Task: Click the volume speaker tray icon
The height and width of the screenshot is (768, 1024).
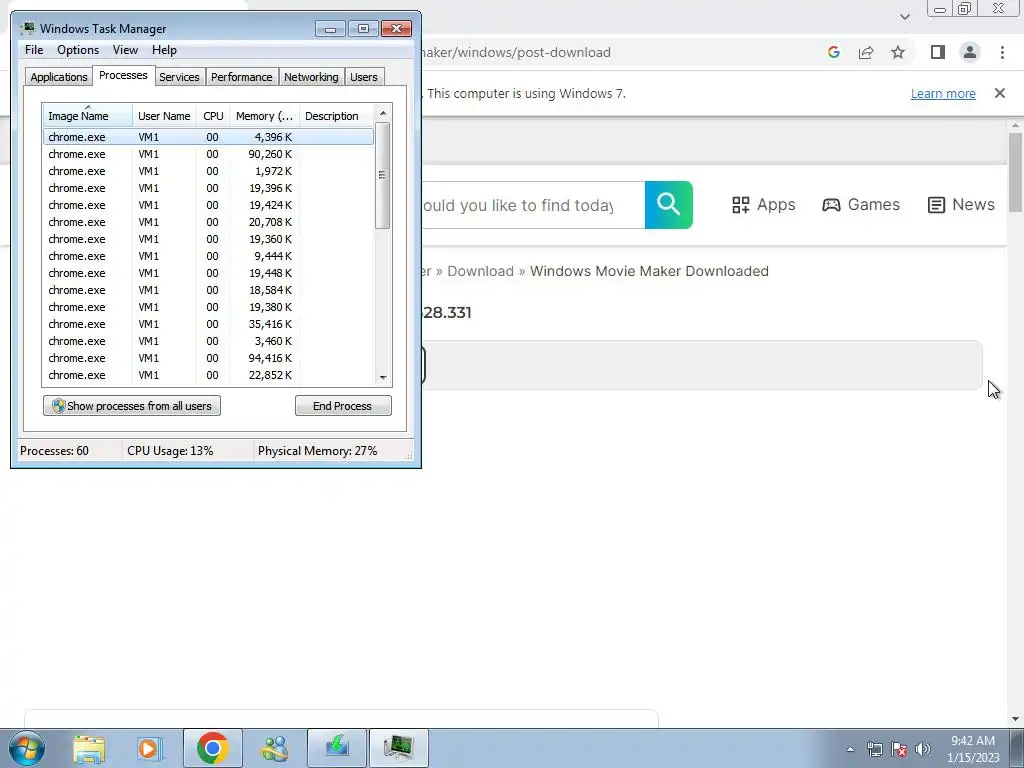Action: click(923, 749)
